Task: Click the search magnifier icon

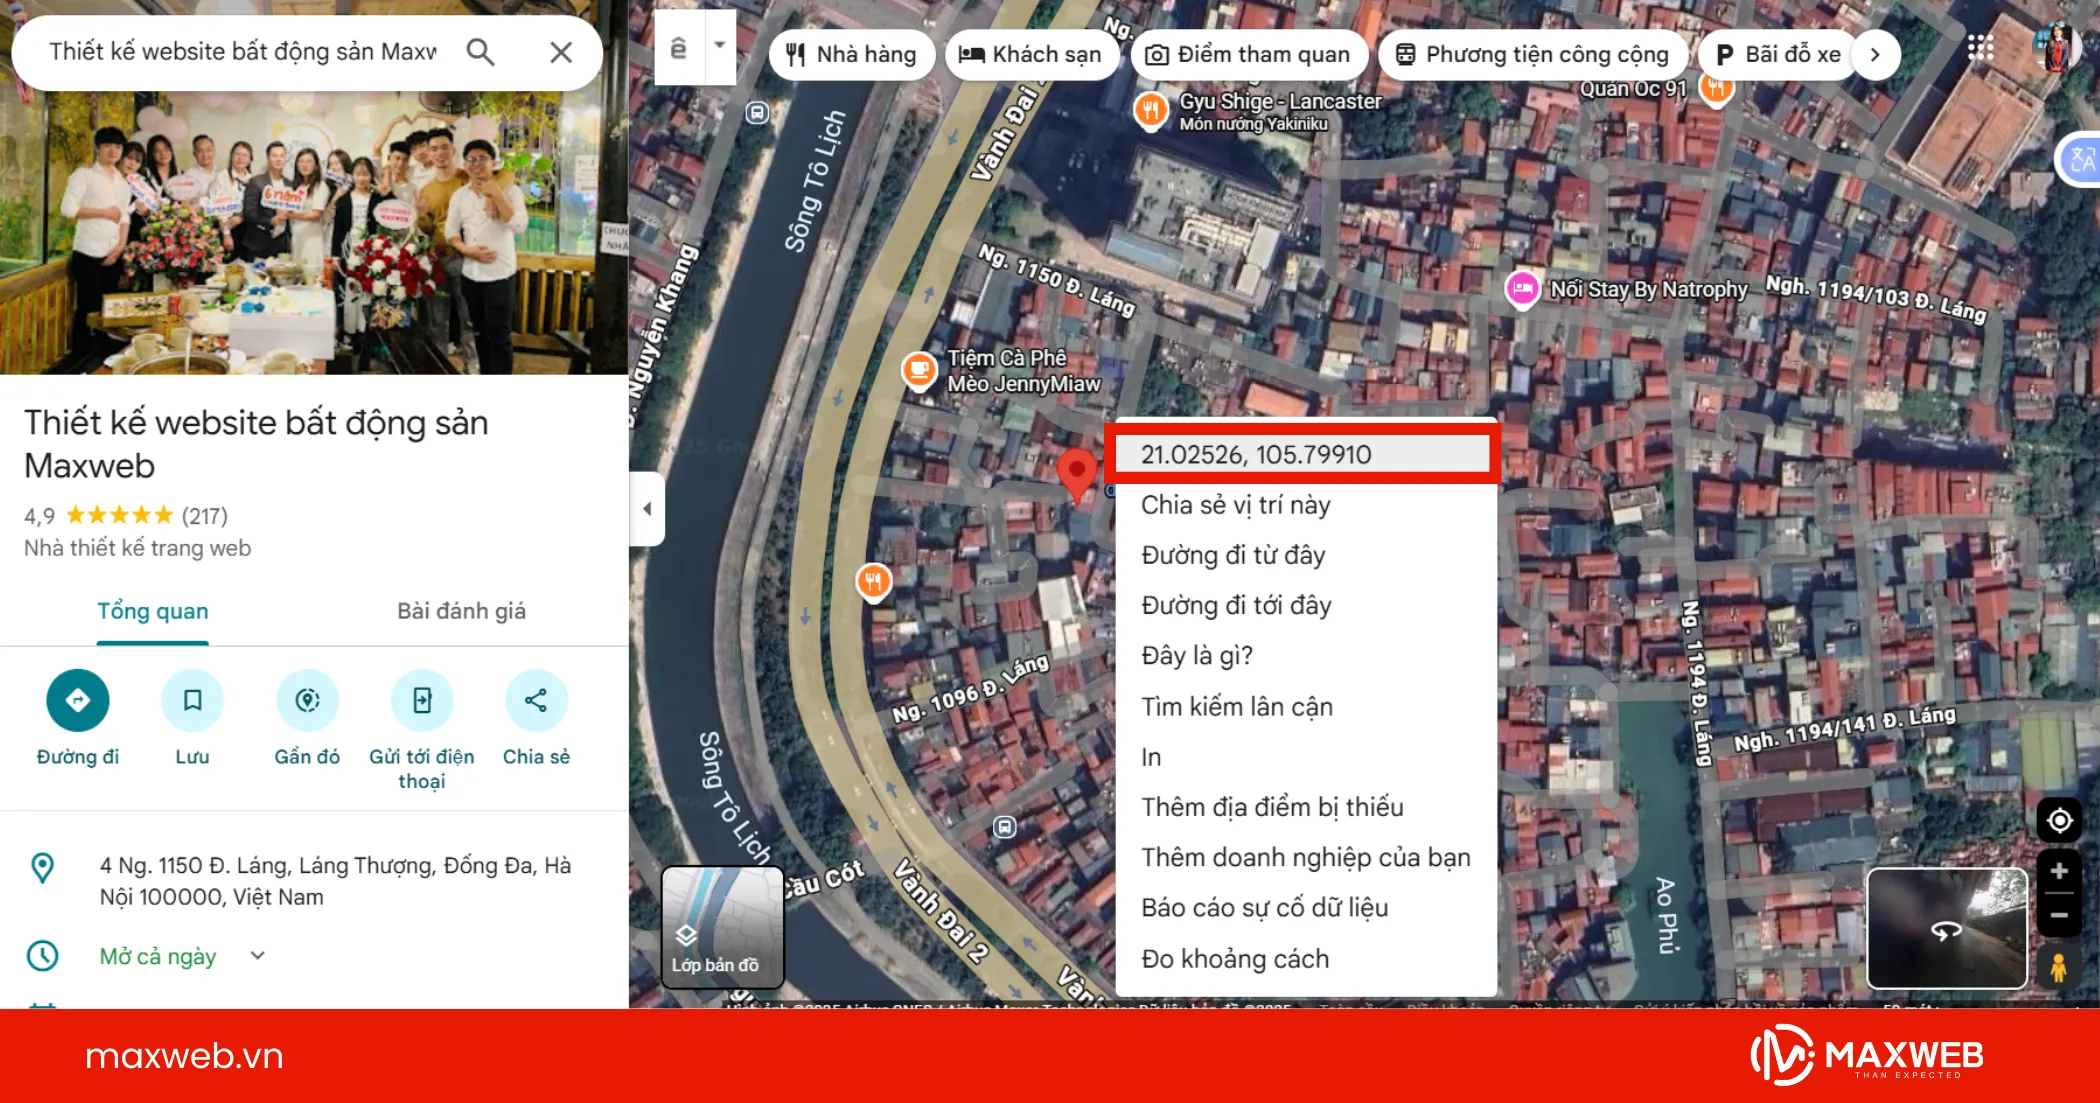Action: pyautogui.click(x=481, y=52)
